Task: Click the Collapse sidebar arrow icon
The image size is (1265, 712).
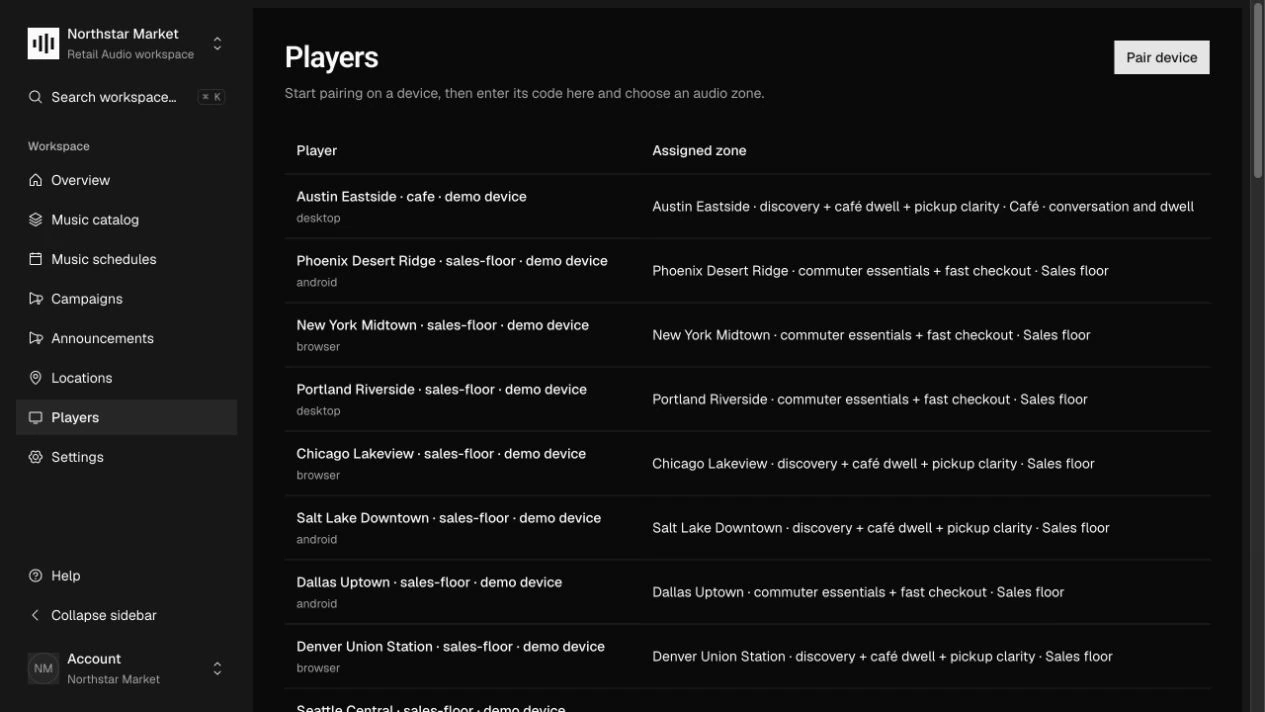Action: tap(36, 615)
